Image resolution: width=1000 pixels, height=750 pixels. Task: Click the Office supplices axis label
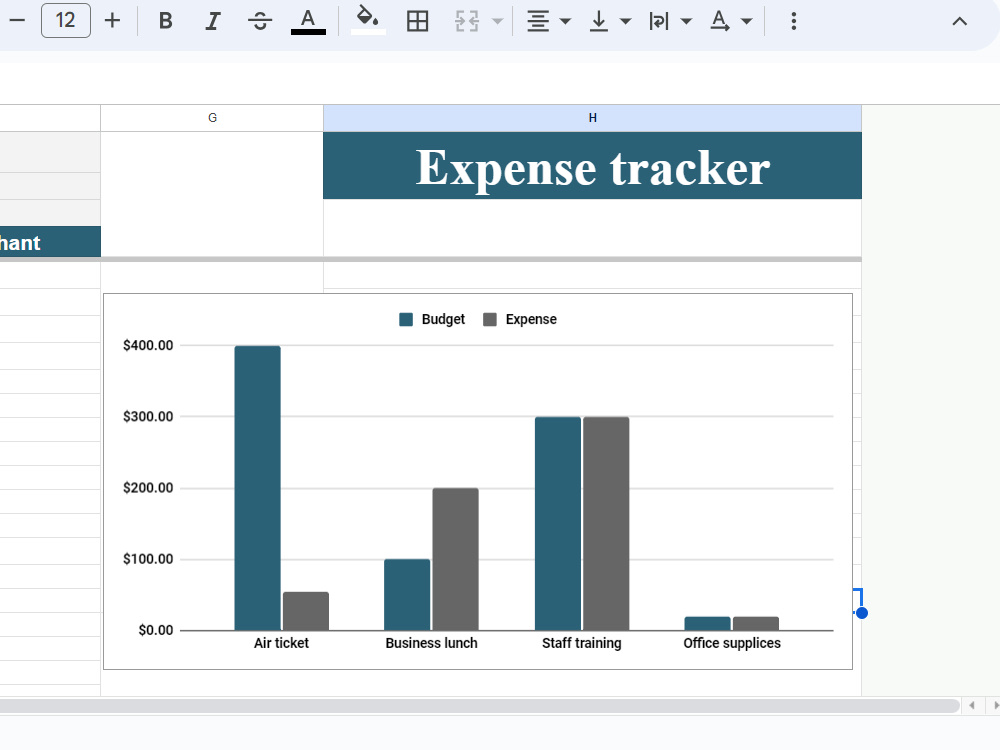(x=732, y=643)
